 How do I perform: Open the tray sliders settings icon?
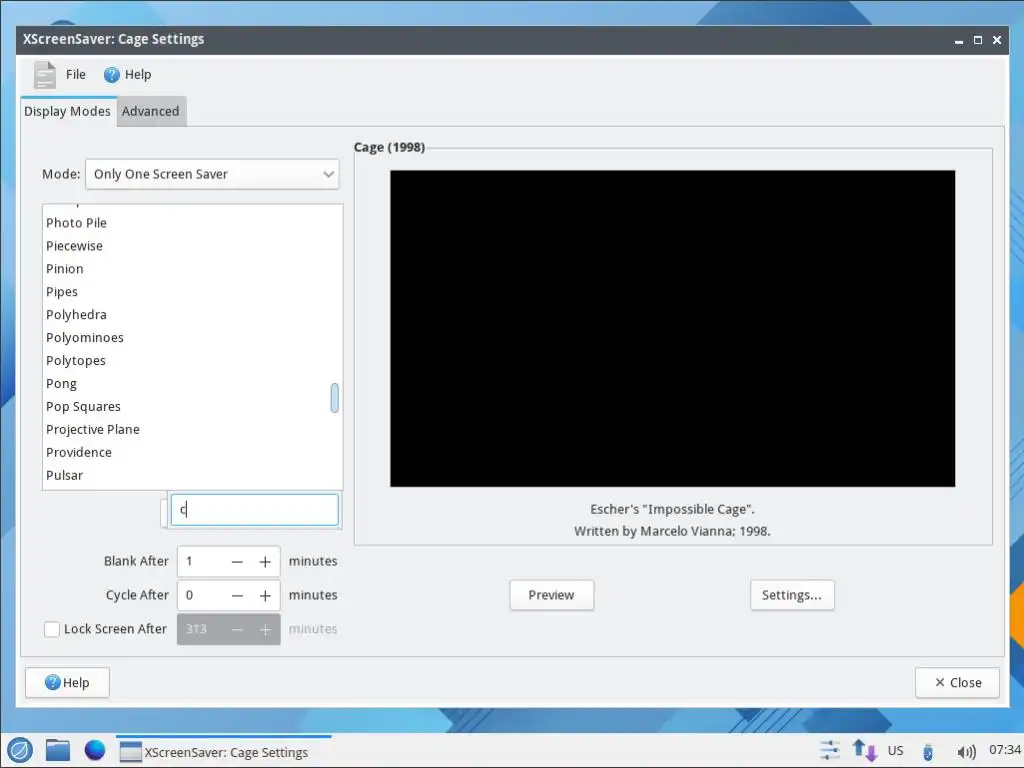829,750
